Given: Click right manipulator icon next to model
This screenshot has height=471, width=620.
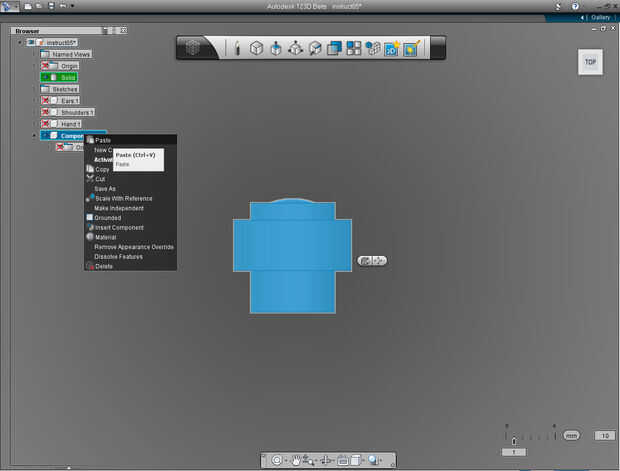Looking at the screenshot, I should (x=379, y=261).
